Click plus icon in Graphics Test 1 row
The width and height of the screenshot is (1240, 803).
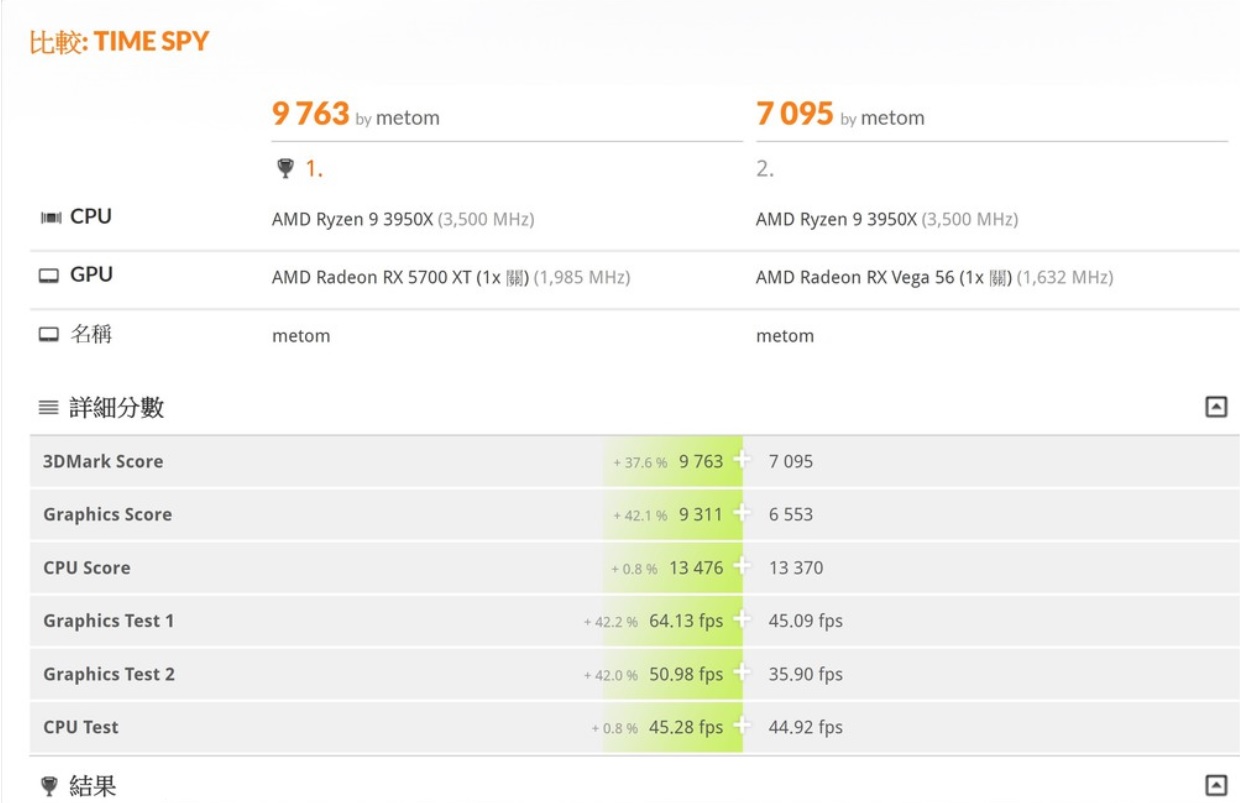click(741, 620)
